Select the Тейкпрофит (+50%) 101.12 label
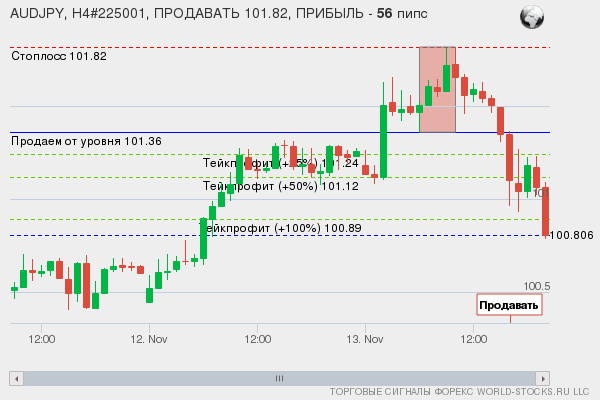Screen dimensions: 600x400 coord(280,185)
